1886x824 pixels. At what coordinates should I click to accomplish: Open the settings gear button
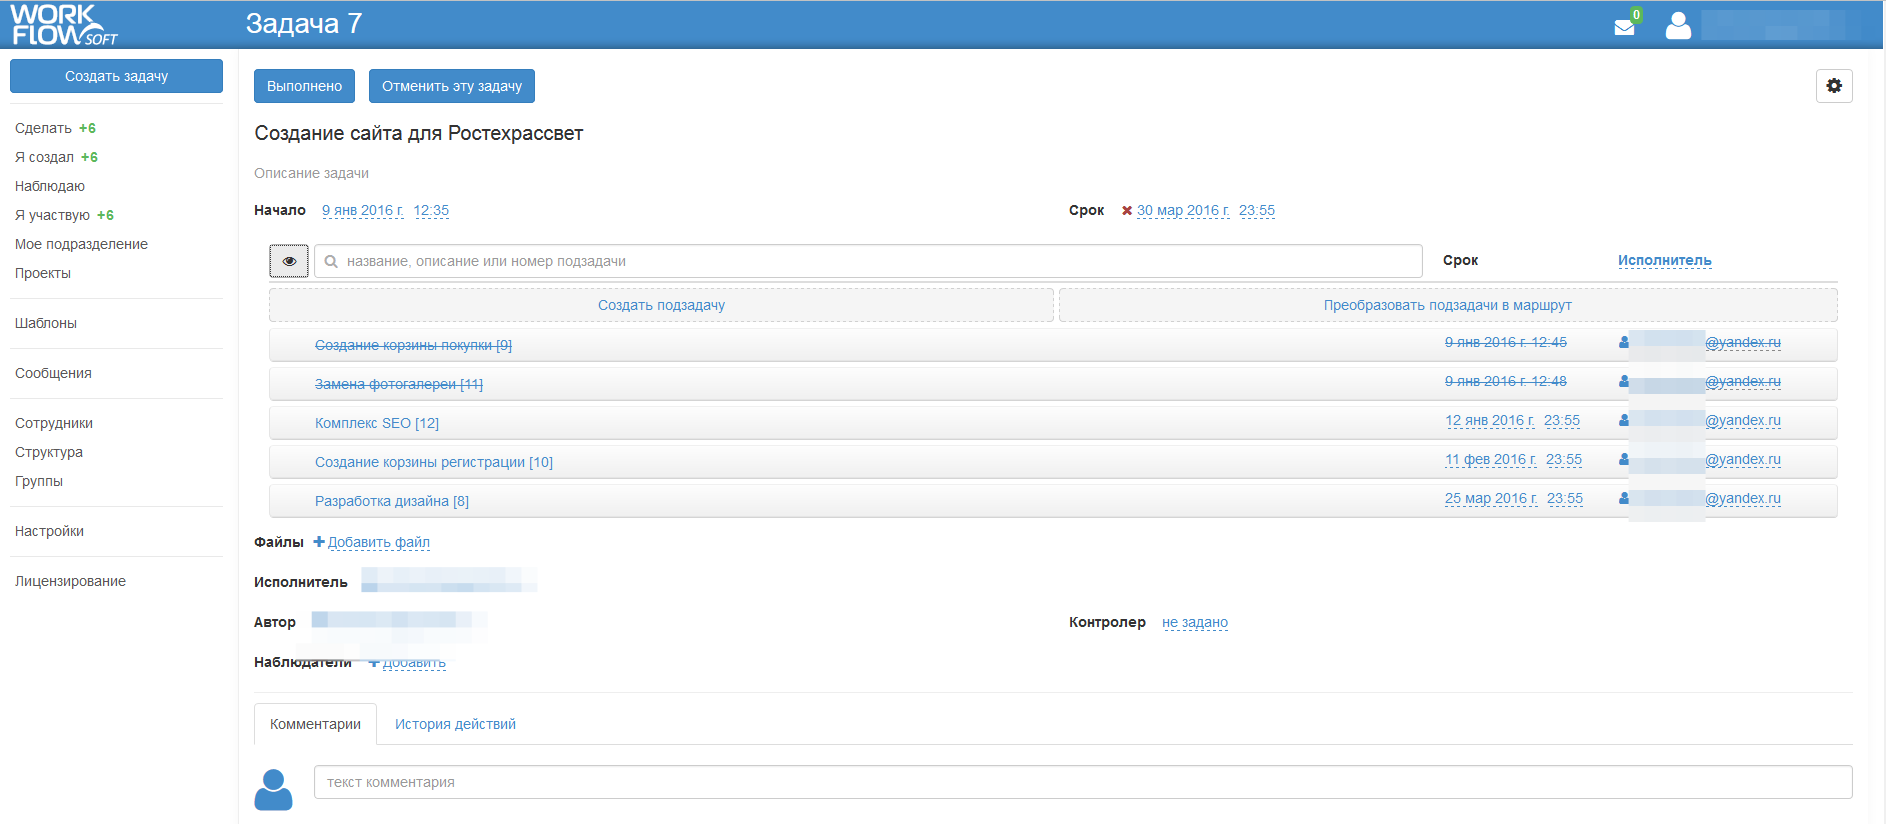point(1834,86)
